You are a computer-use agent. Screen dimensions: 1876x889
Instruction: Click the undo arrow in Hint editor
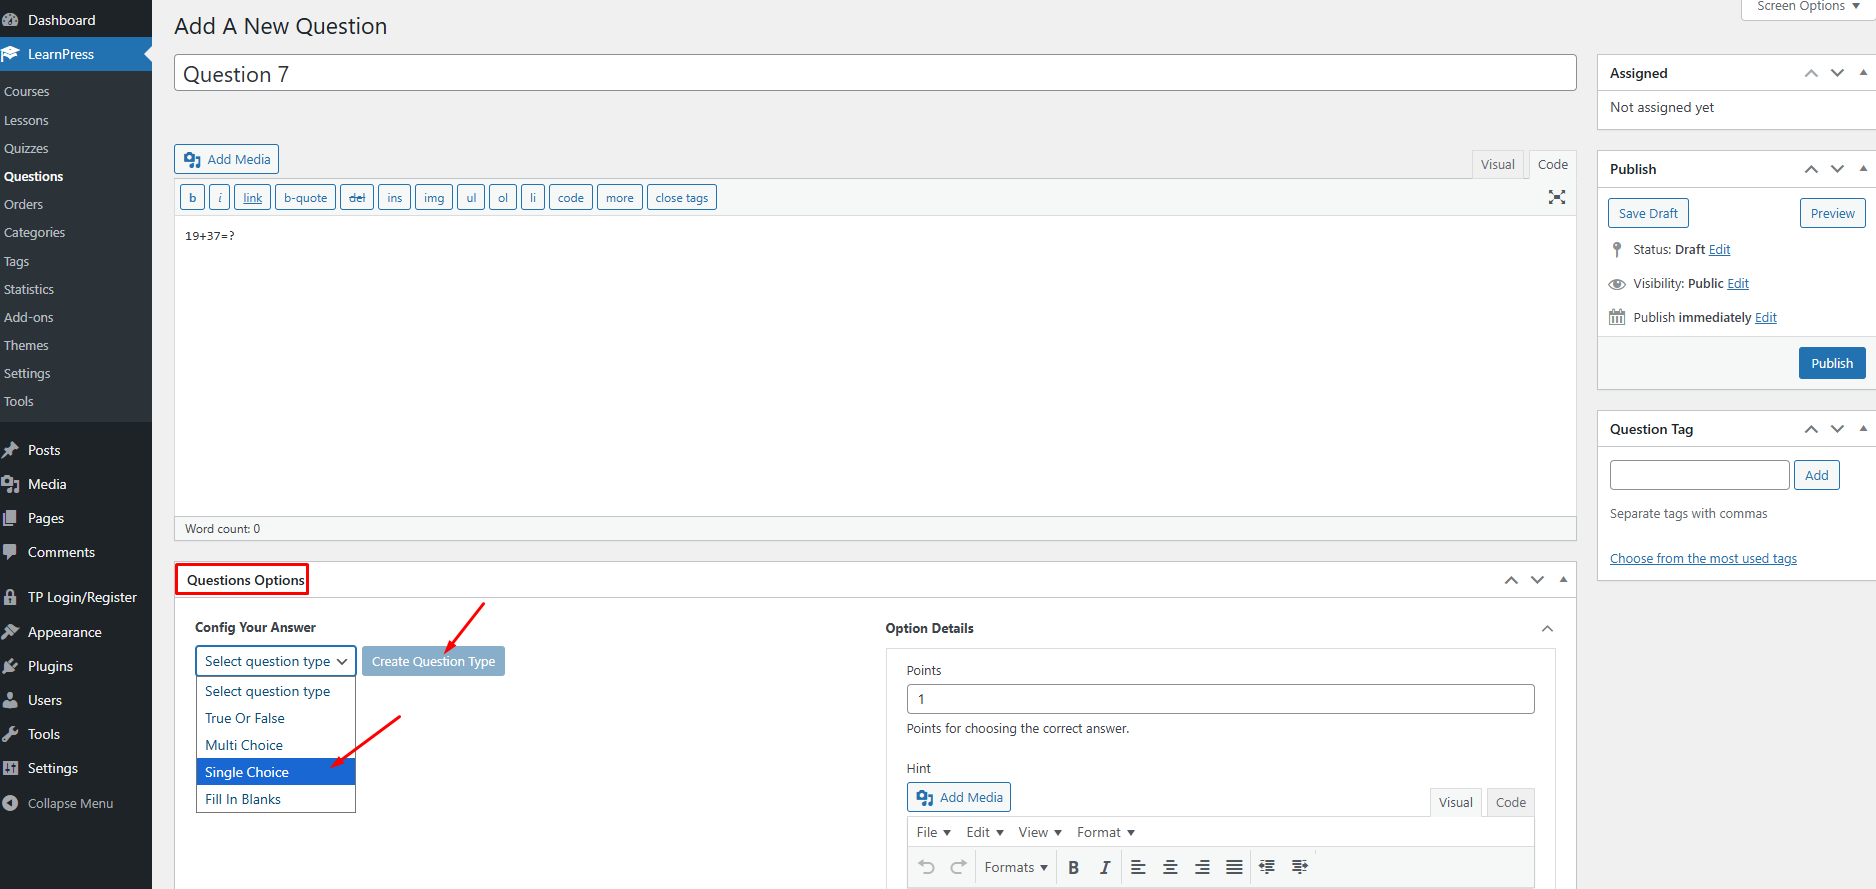926,867
